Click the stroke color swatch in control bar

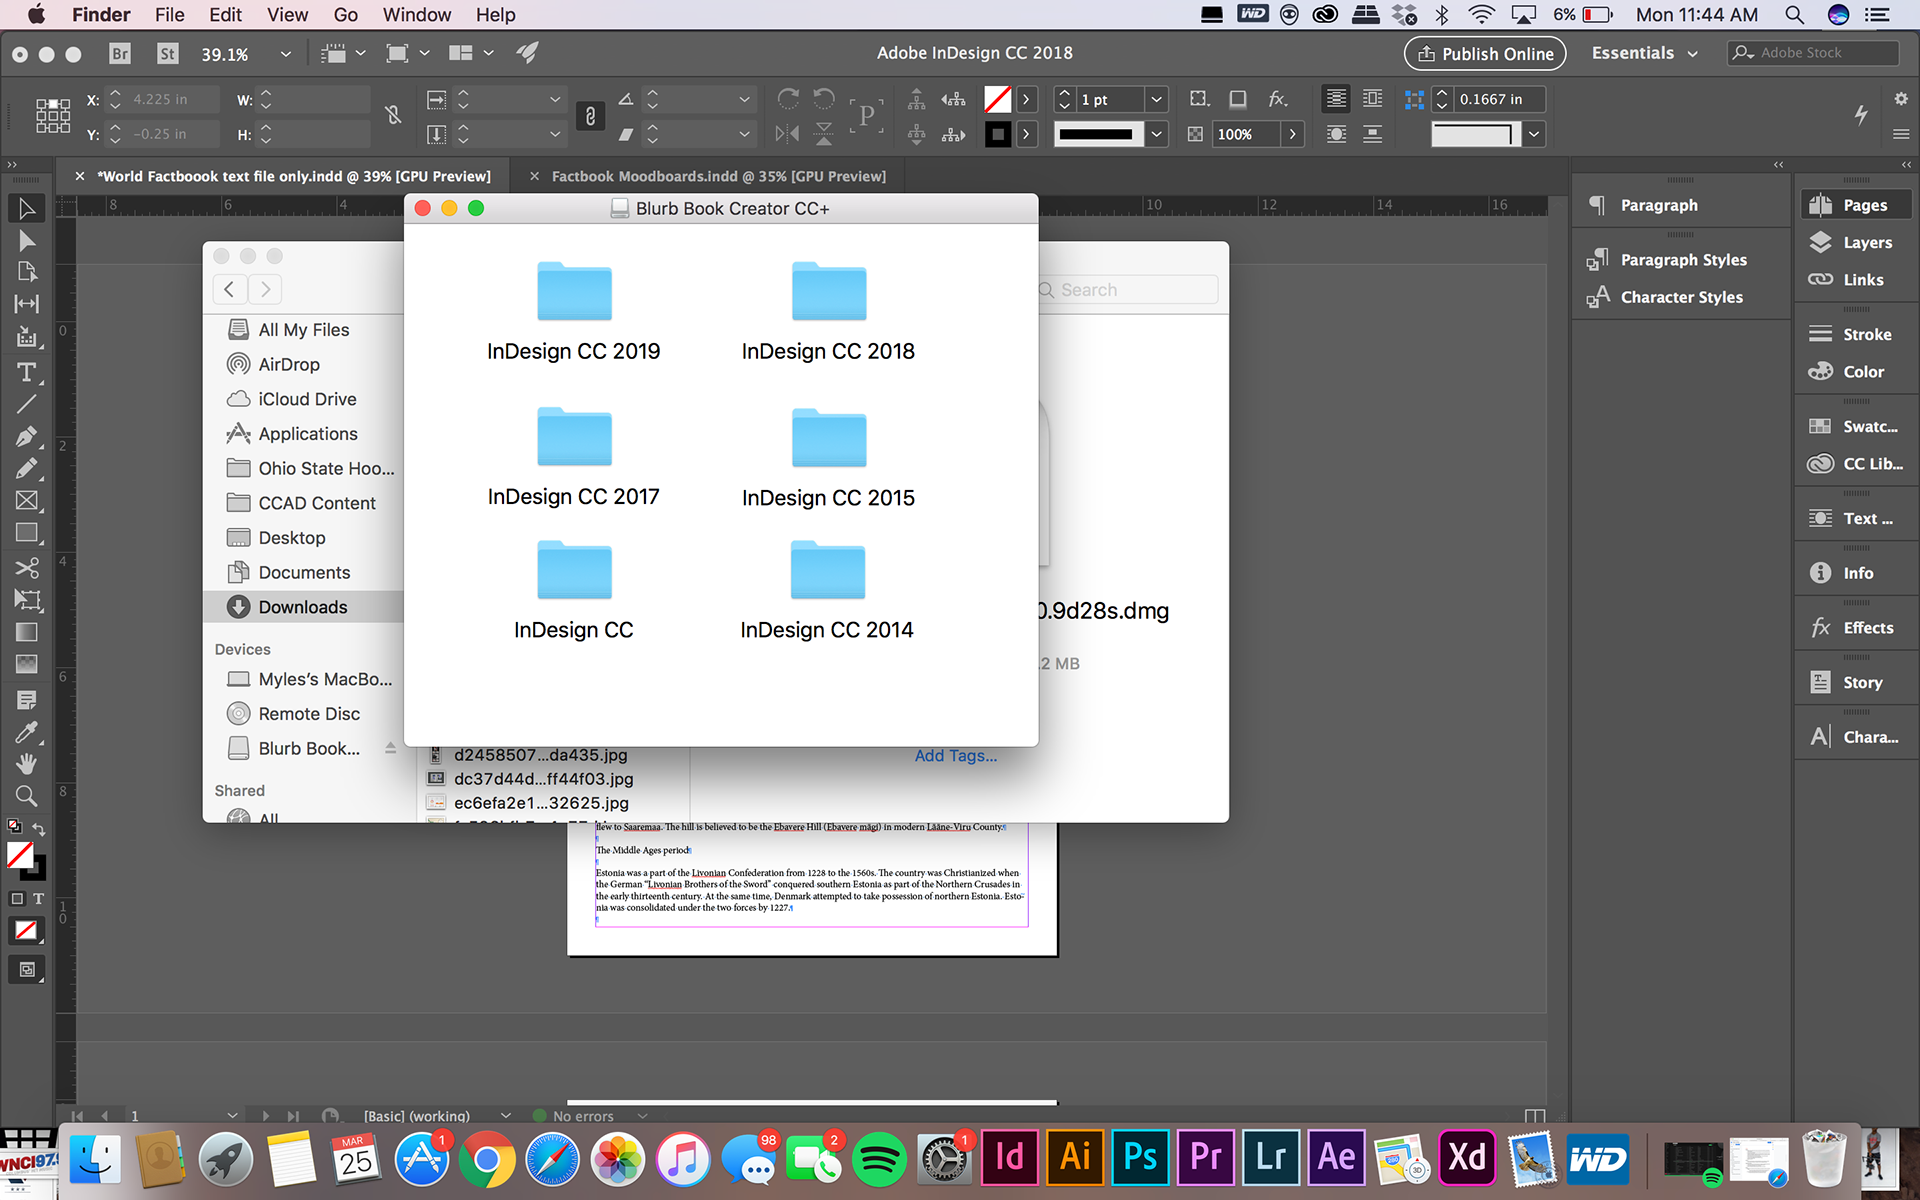(x=997, y=134)
